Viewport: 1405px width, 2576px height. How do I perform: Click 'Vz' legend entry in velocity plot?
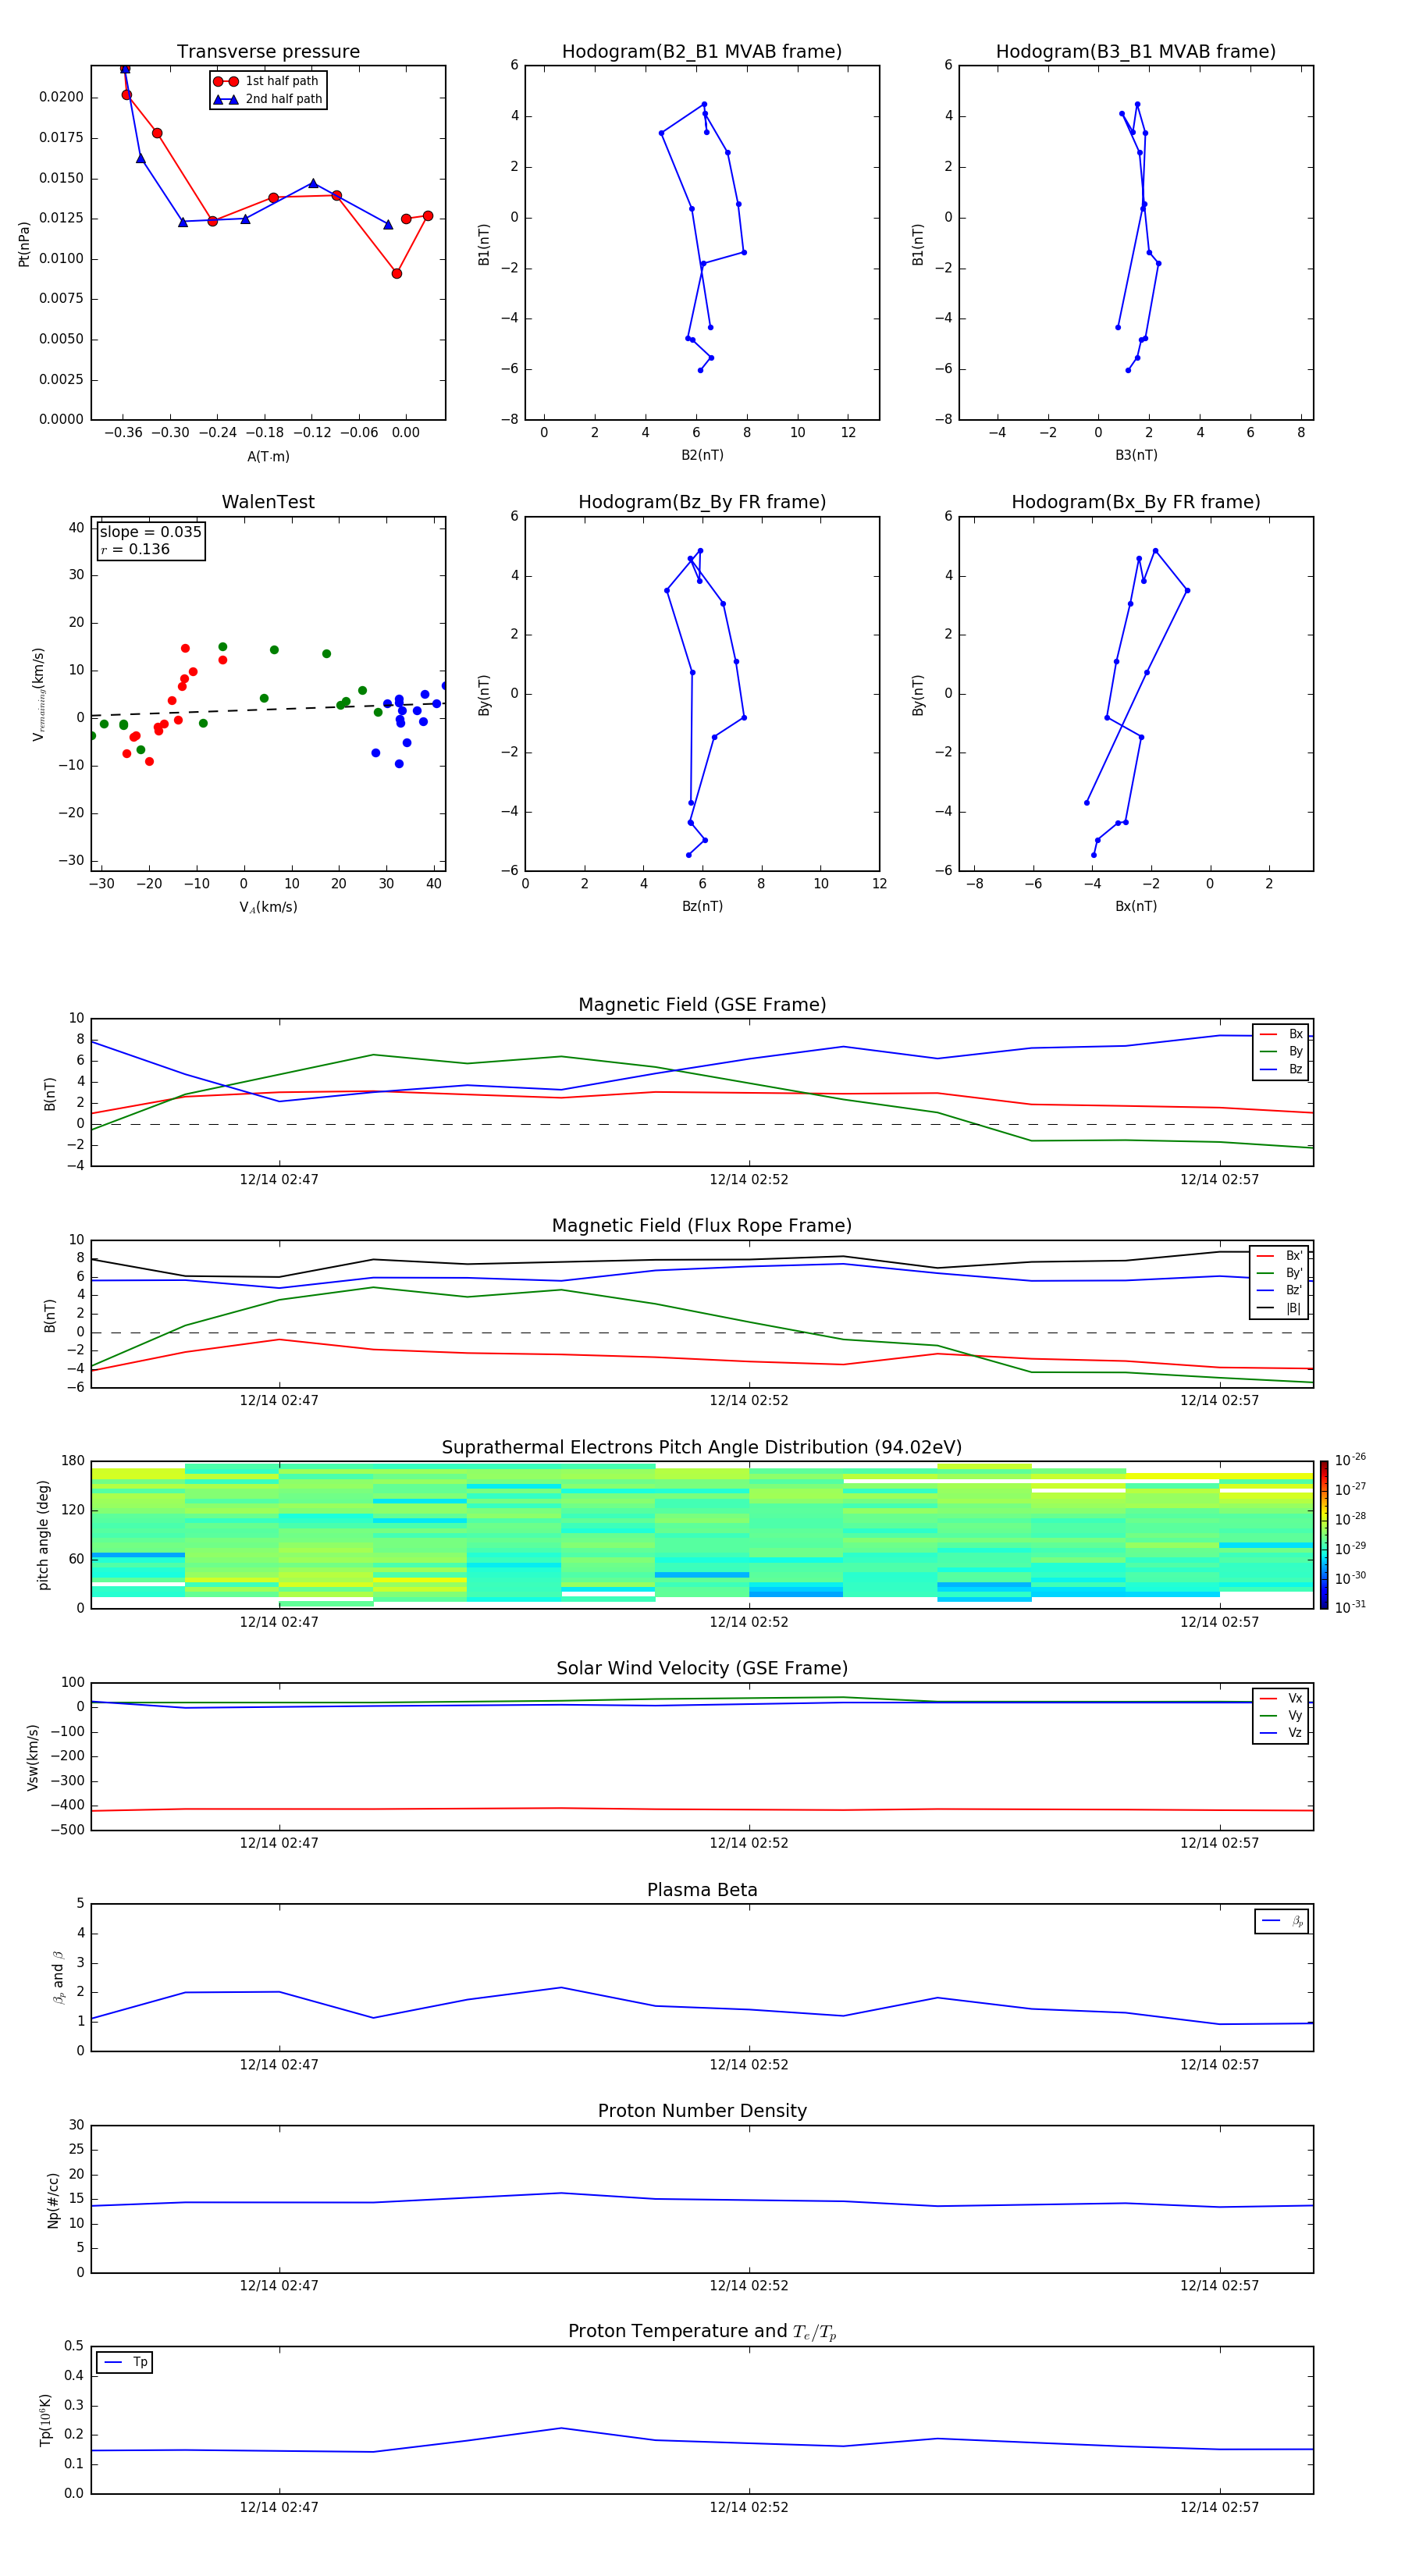1281,1733
